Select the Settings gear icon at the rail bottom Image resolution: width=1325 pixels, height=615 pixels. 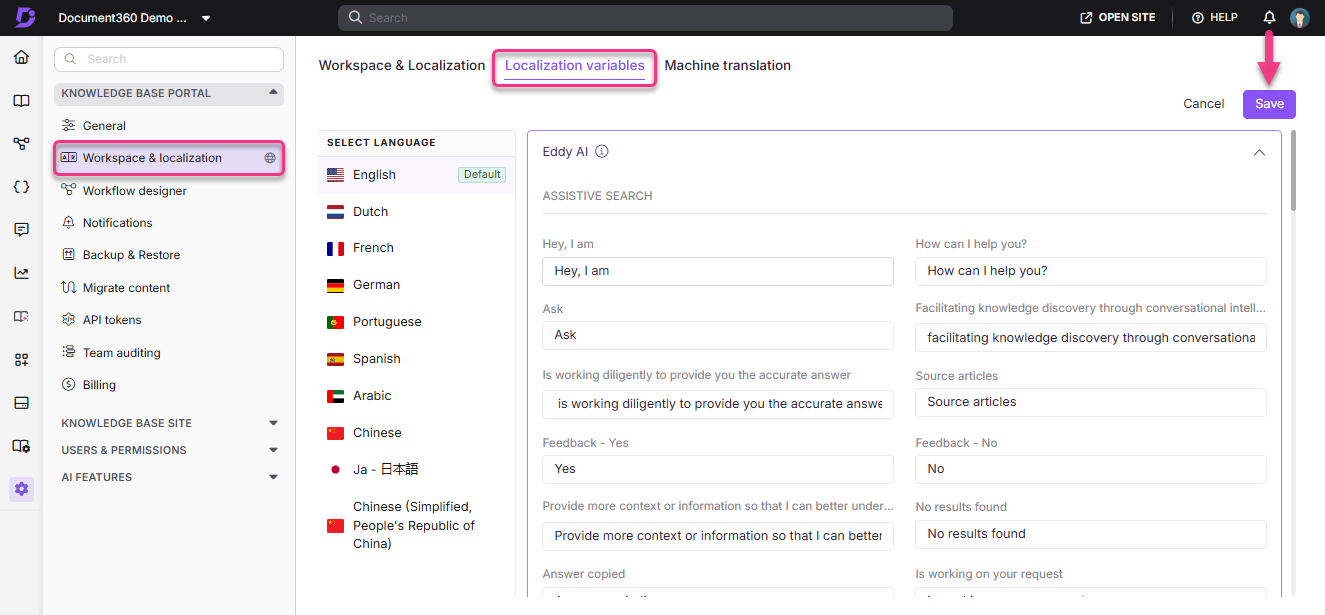click(x=21, y=488)
